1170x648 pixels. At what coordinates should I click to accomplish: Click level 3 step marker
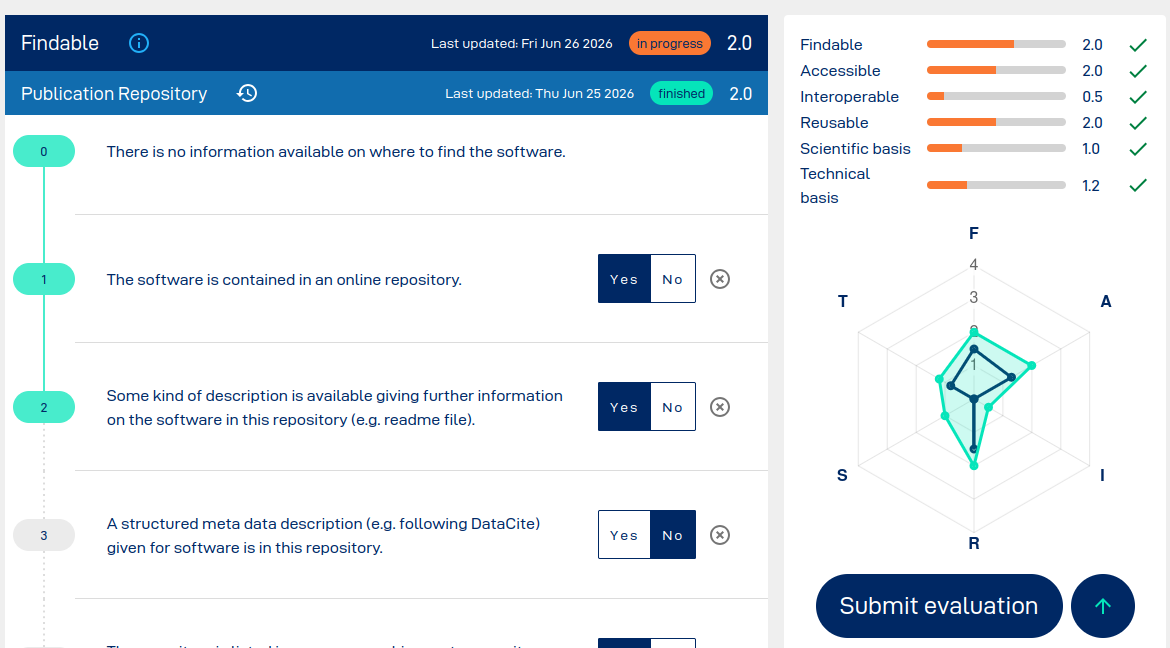point(44,535)
